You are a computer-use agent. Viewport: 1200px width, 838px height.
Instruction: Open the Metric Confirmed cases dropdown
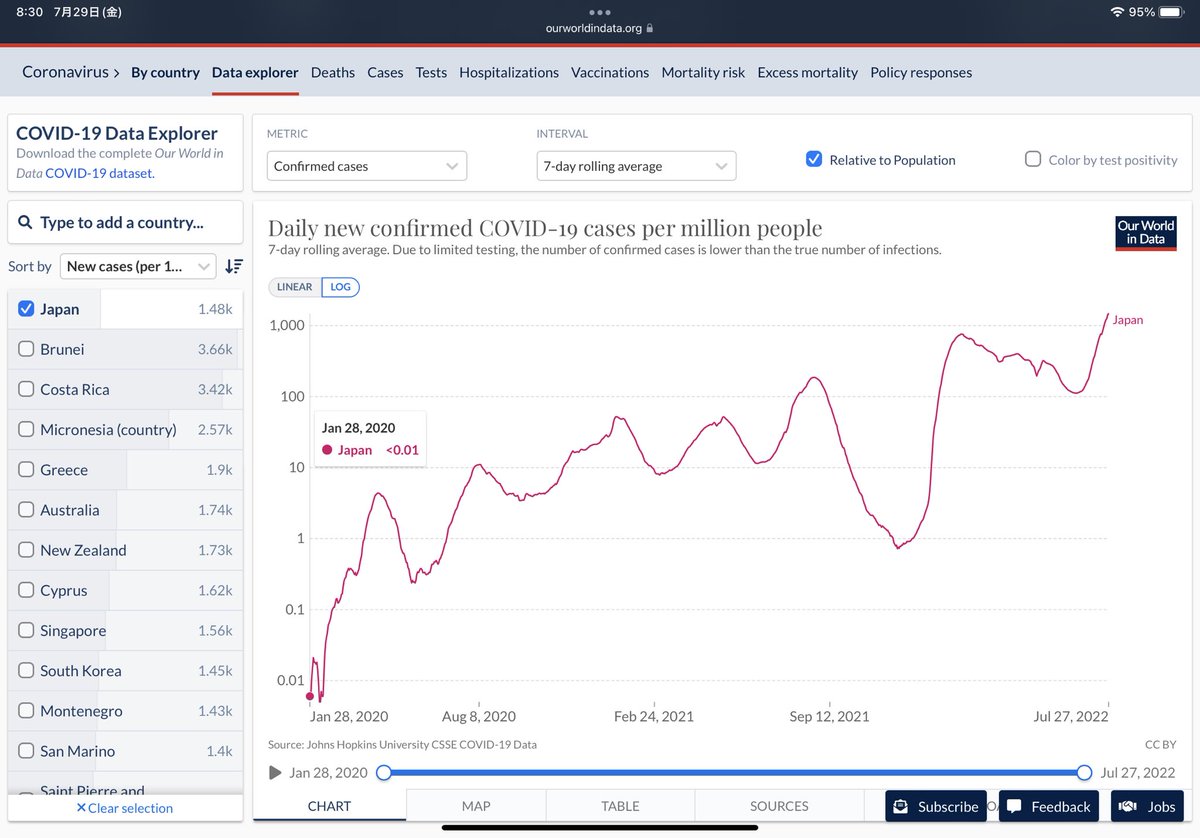[x=367, y=166]
